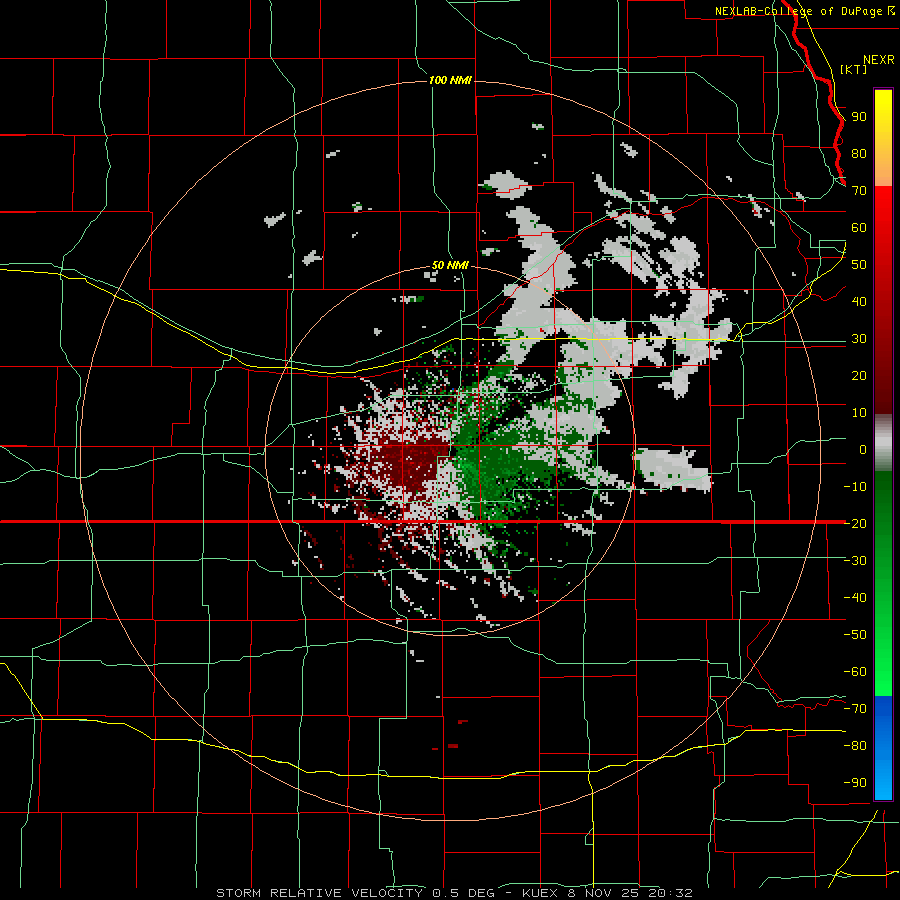Screen dimensions: 900x900
Task: Click the gray zero-velocity segment of the color bar
Action: (x=883, y=443)
